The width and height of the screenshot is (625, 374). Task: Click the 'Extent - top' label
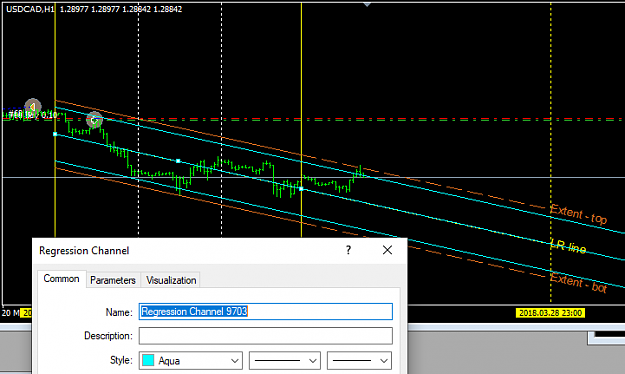[x=578, y=214]
